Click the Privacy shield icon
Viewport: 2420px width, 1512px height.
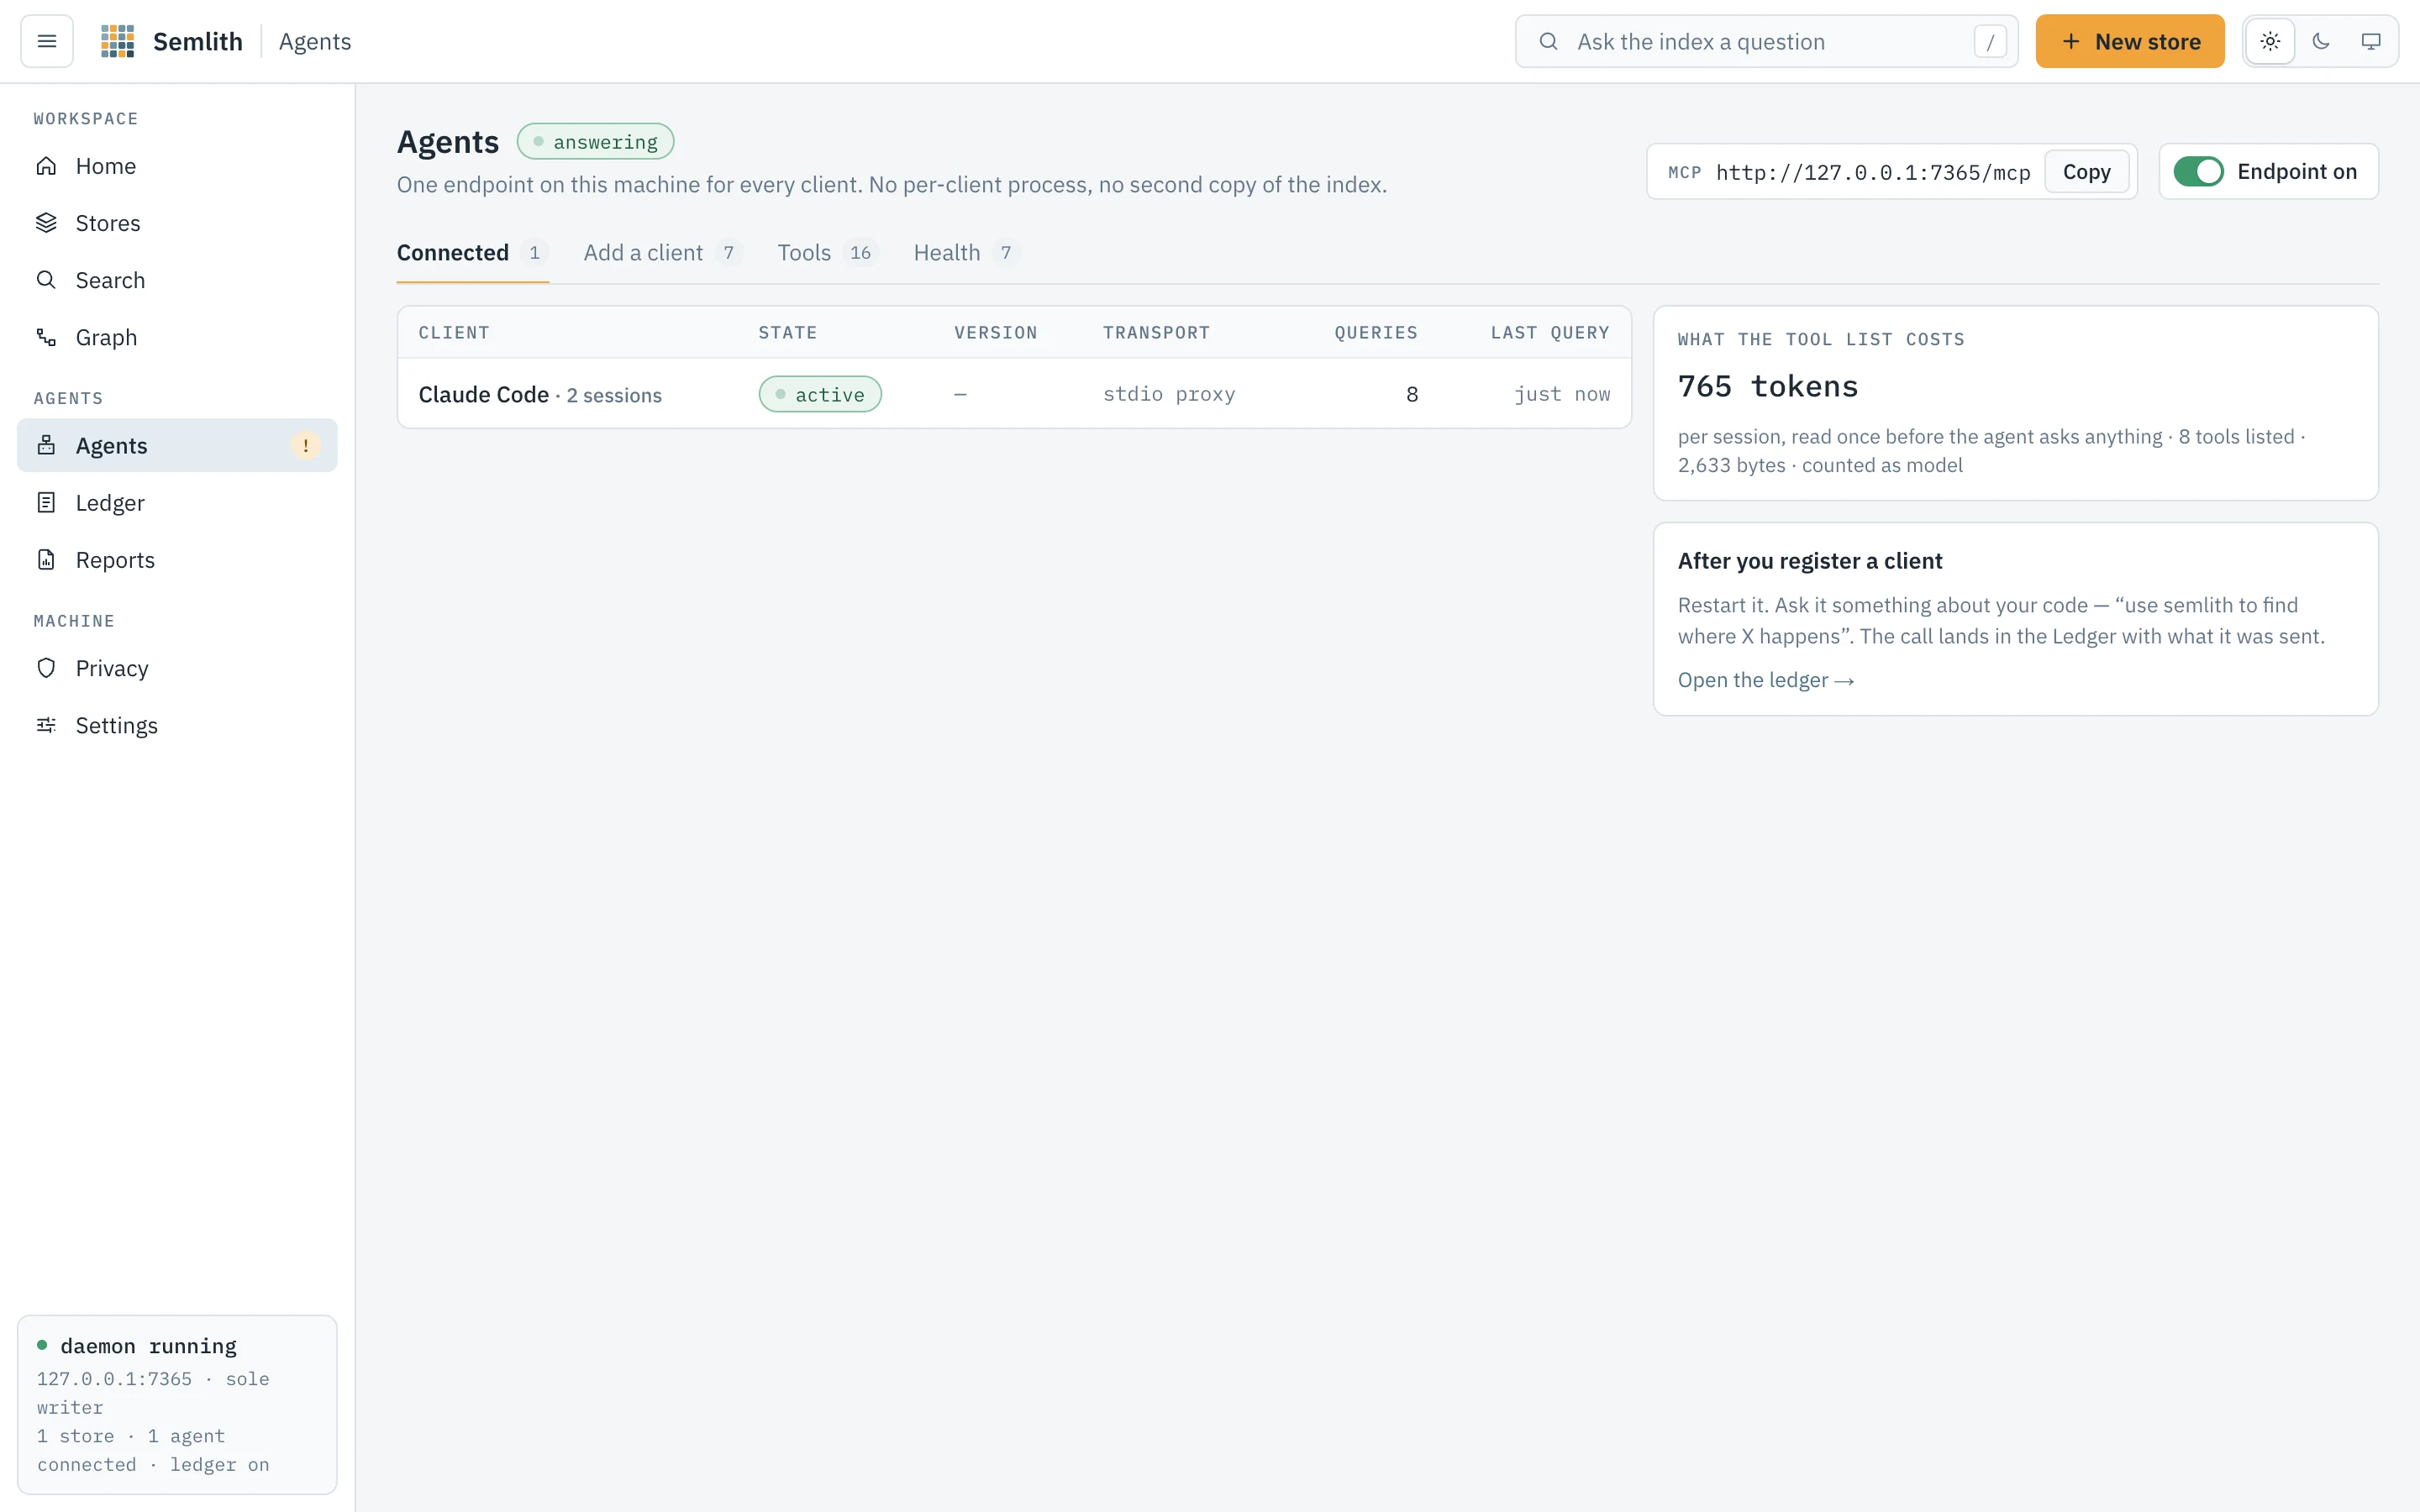click(46, 668)
